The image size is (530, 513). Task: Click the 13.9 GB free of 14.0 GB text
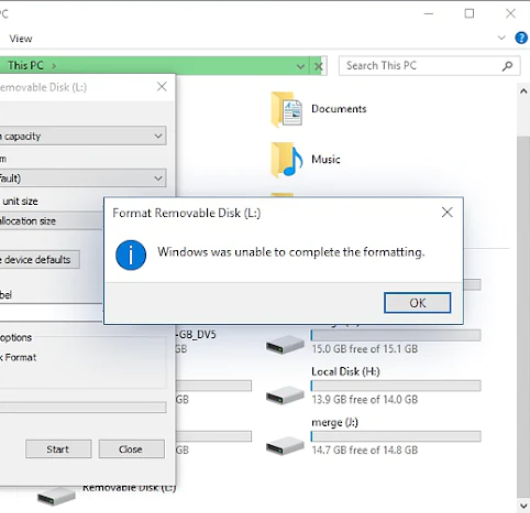(x=364, y=399)
